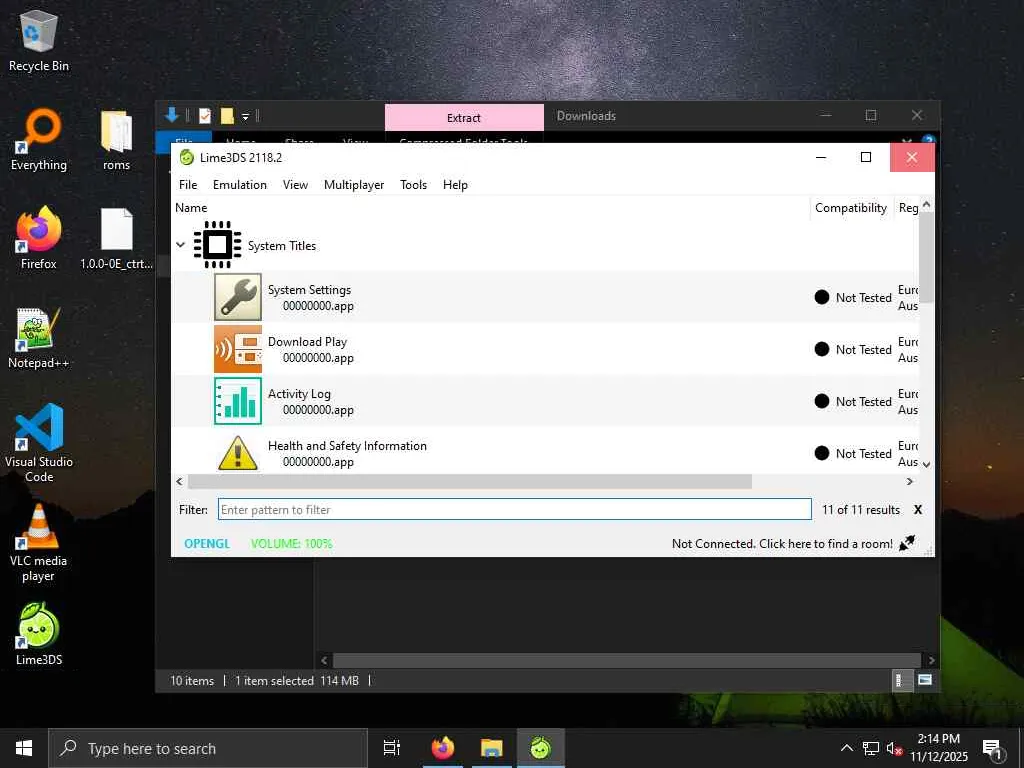Open the Recycle Bin desktop icon
This screenshot has height=768, width=1024.
[x=39, y=40]
